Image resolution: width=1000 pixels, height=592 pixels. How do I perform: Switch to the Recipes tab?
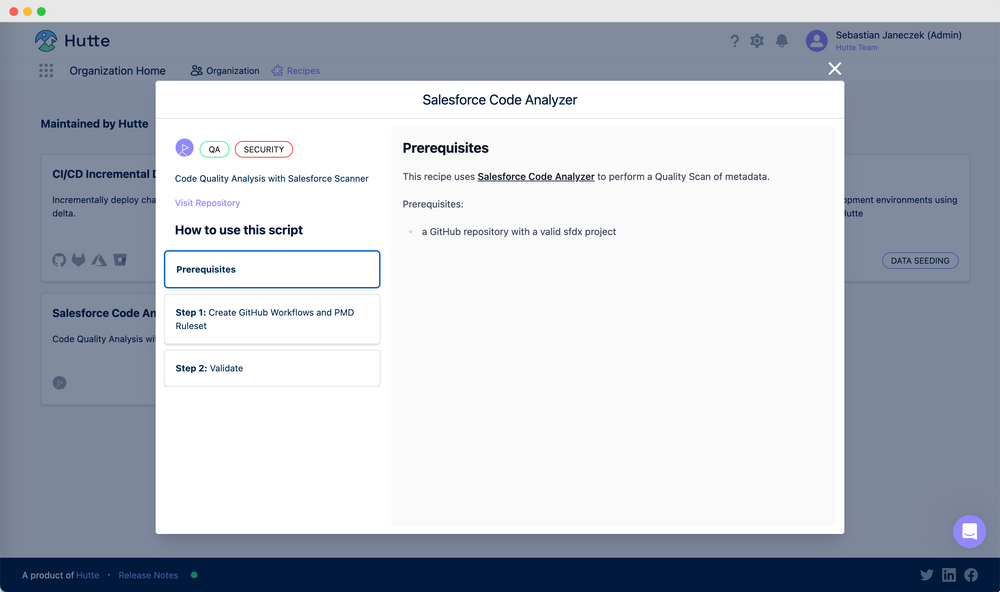coord(295,70)
